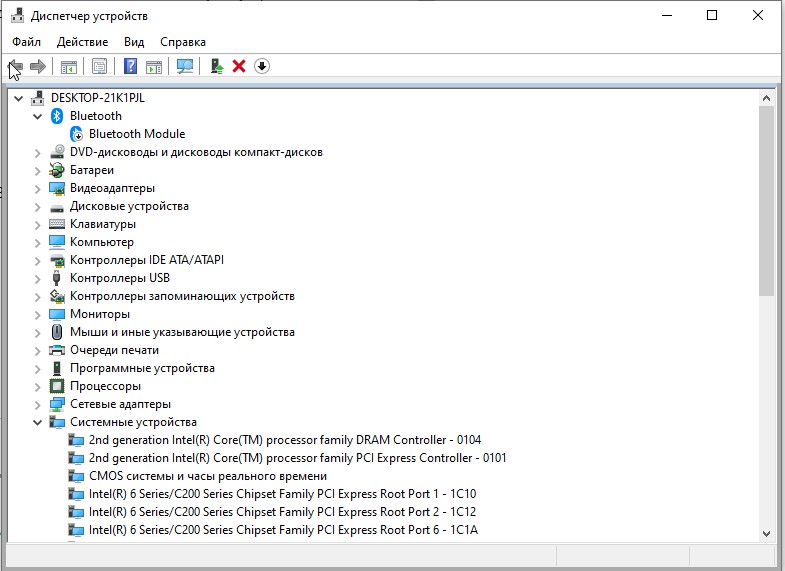Open the Properties toolbar icon
Viewport: 785px width, 571px height.
[100, 66]
